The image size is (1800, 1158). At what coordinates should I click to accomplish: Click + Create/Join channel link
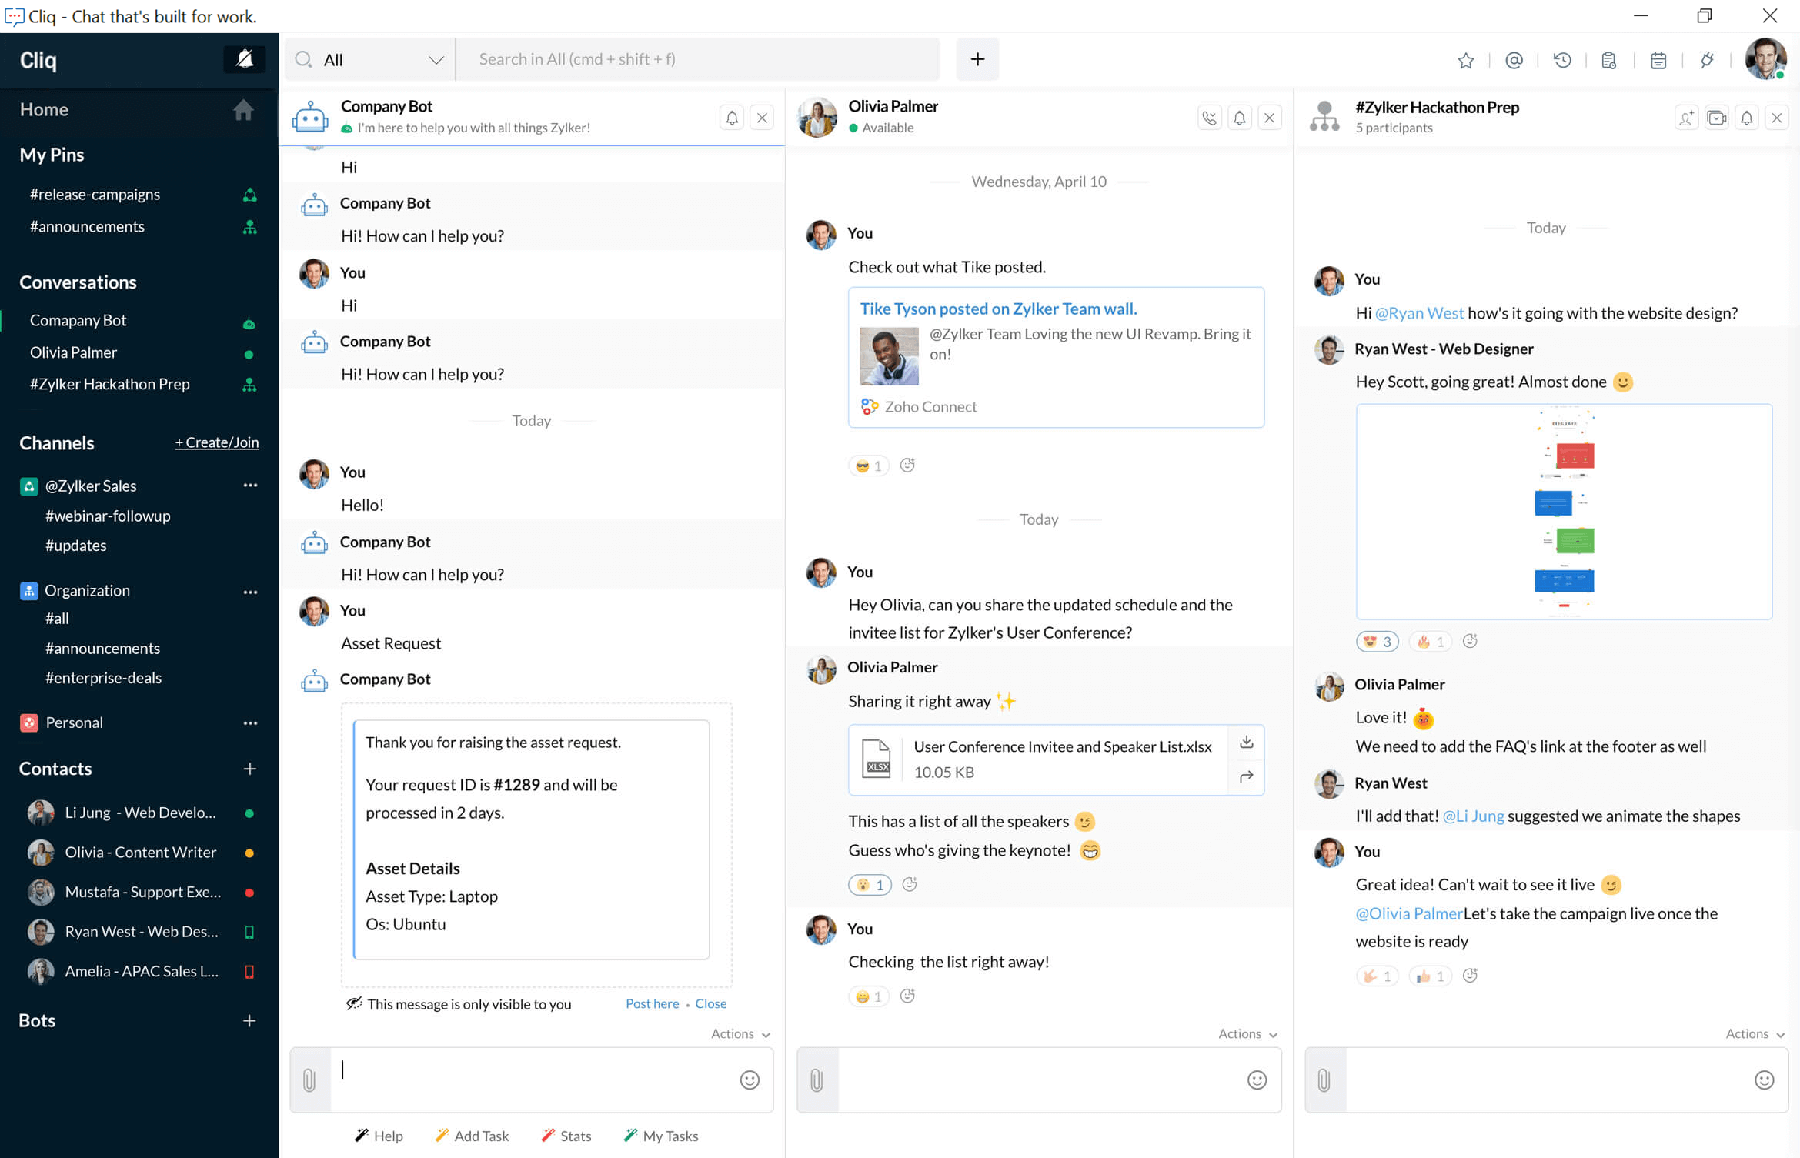click(x=217, y=442)
